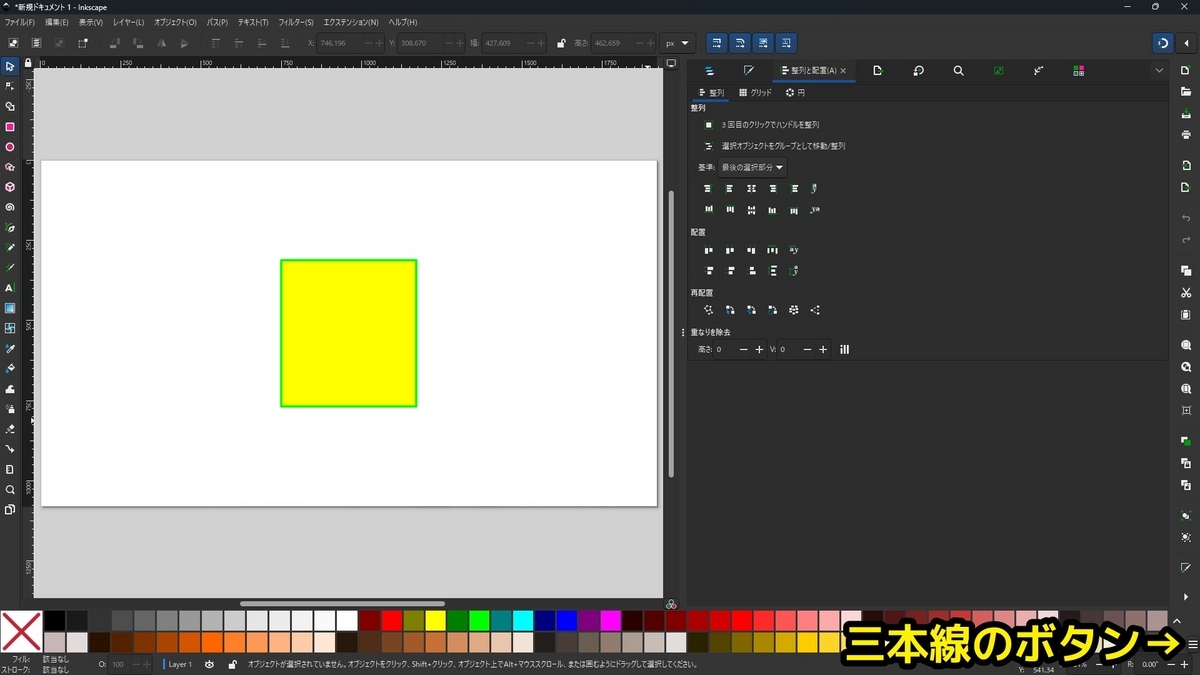Toggle Layer 1 visibility eye

209,664
